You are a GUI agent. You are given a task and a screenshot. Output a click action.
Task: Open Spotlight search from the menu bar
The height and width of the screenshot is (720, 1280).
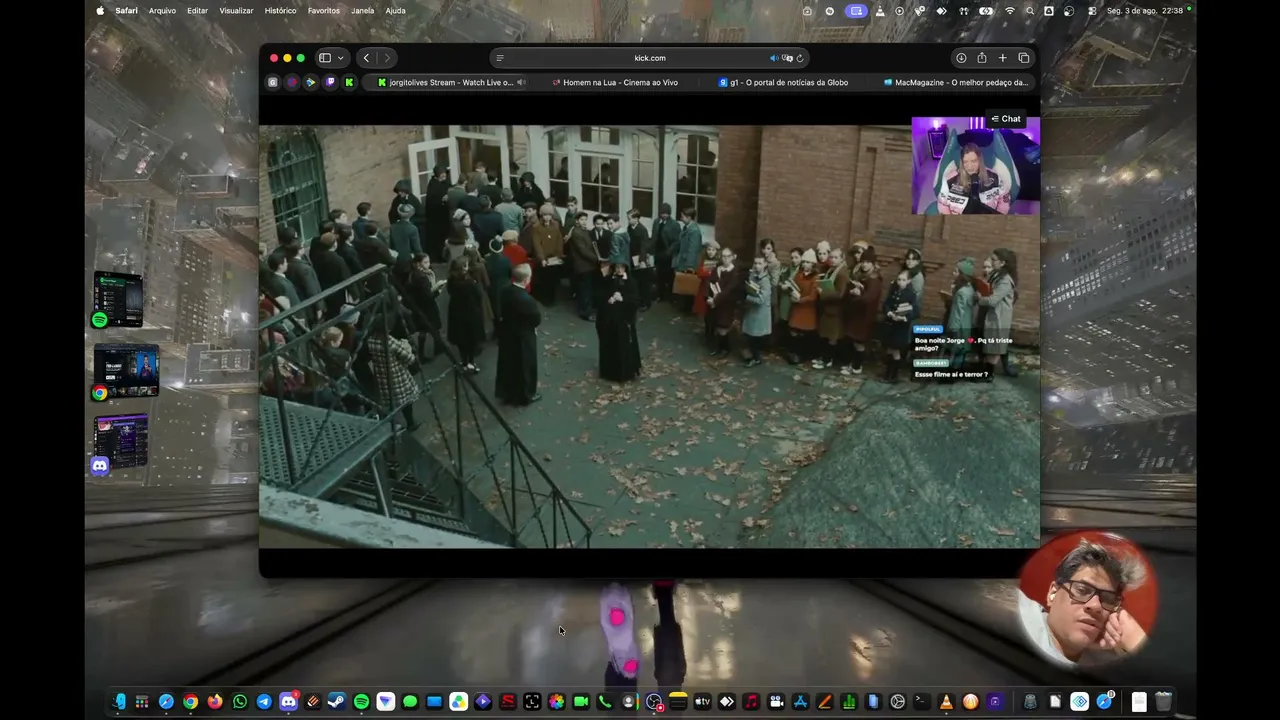tap(1030, 11)
